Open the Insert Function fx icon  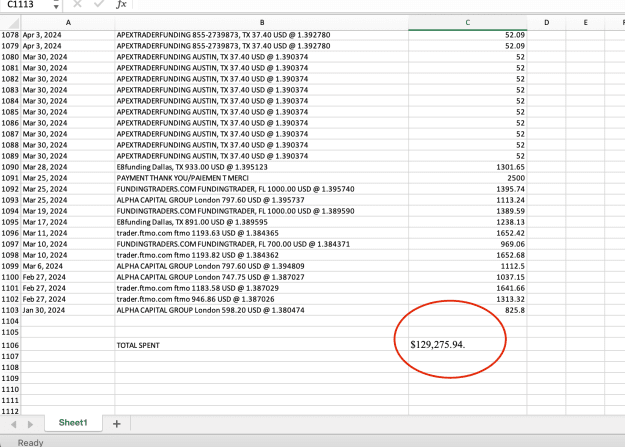tap(121, 4)
